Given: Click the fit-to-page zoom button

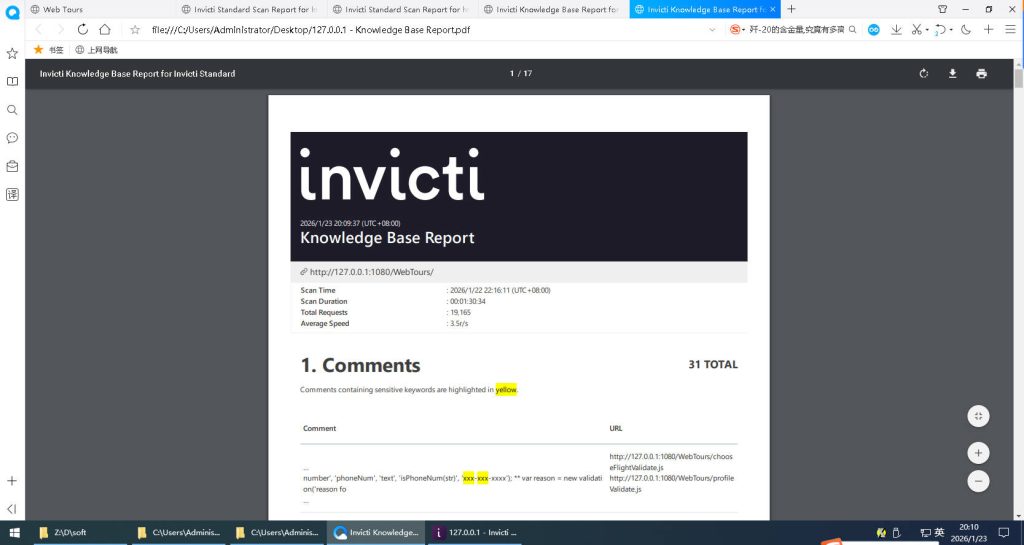Looking at the screenshot, I should [978, 416].
